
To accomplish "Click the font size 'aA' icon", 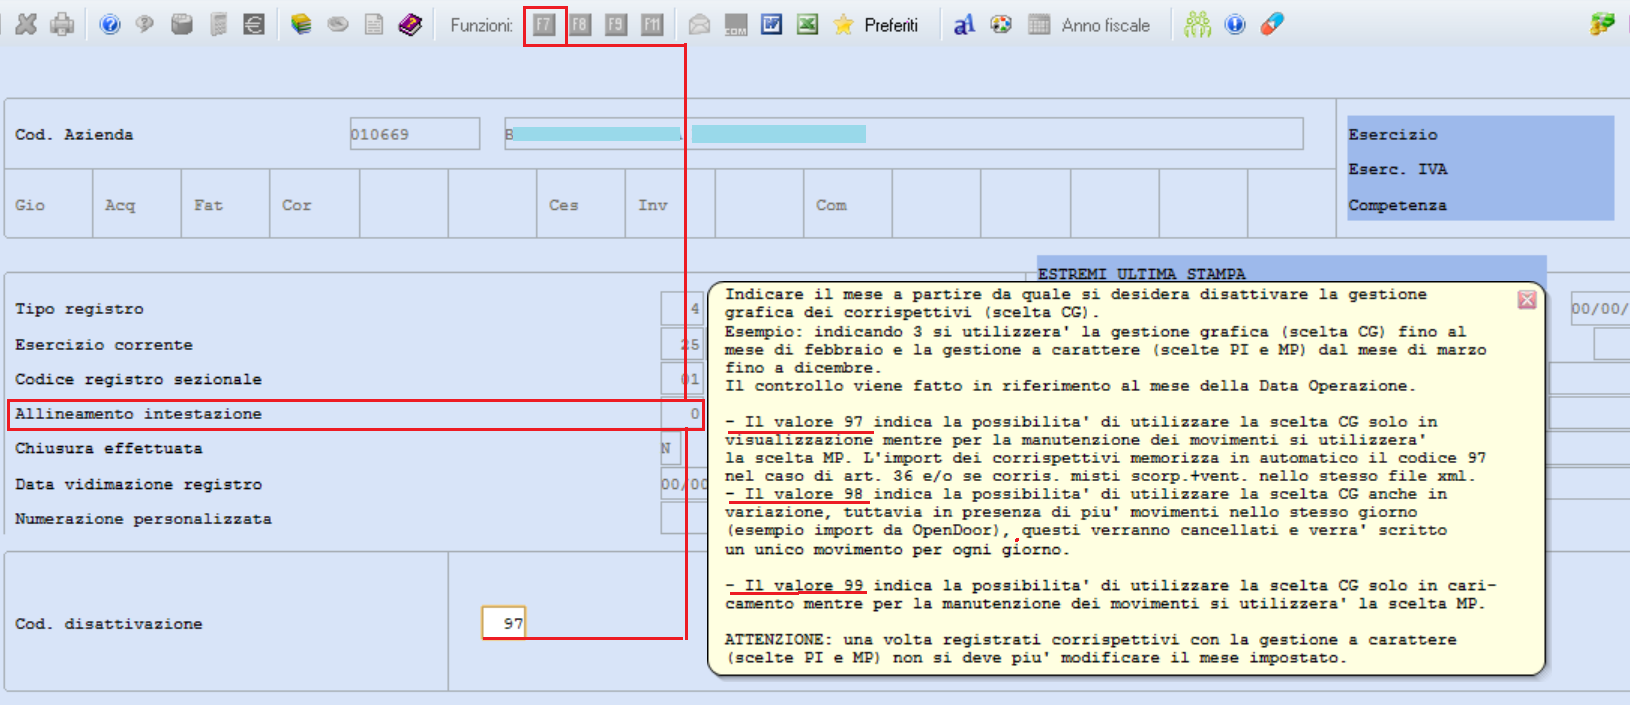I will [964, 24].
